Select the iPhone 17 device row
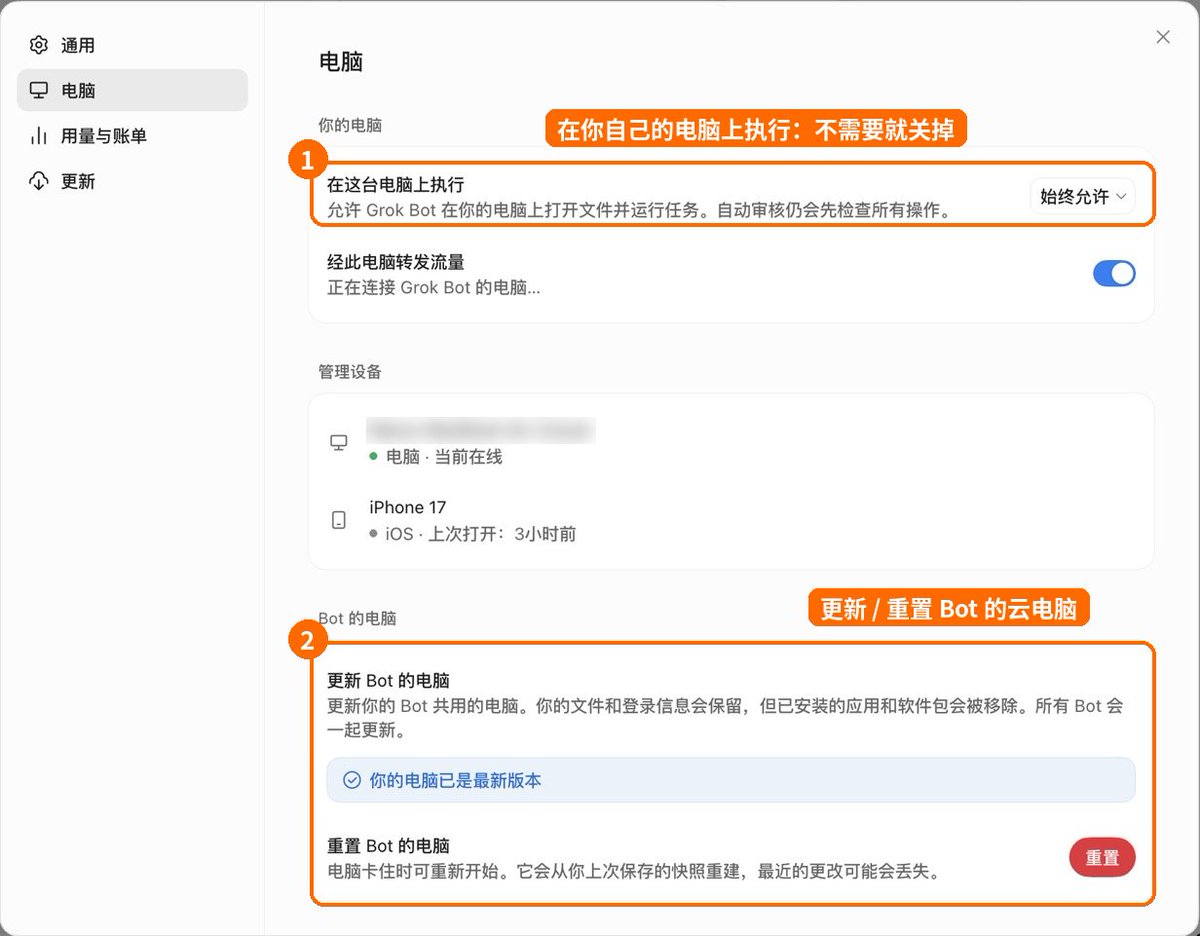Viewport: 1200px width, 936px height. [x=731, y=520]
